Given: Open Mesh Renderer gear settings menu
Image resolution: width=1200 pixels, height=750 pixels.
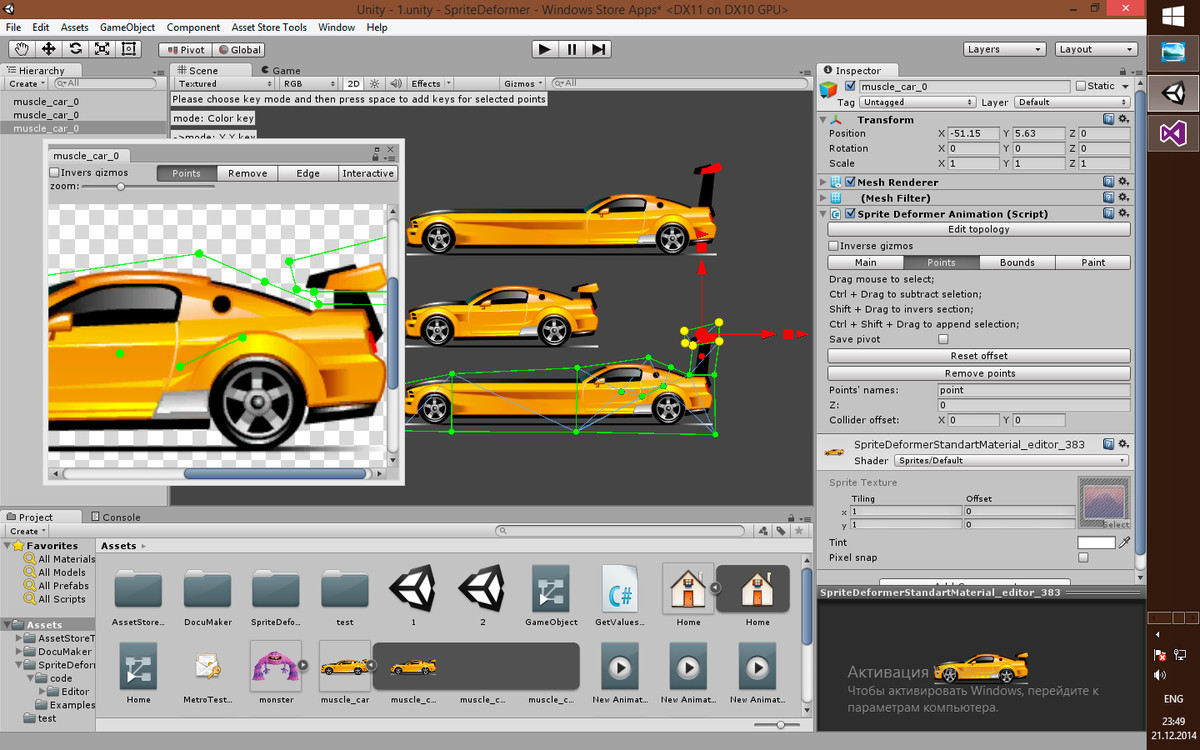Looking at the screenshot, I should click(x=1124, y=182).
